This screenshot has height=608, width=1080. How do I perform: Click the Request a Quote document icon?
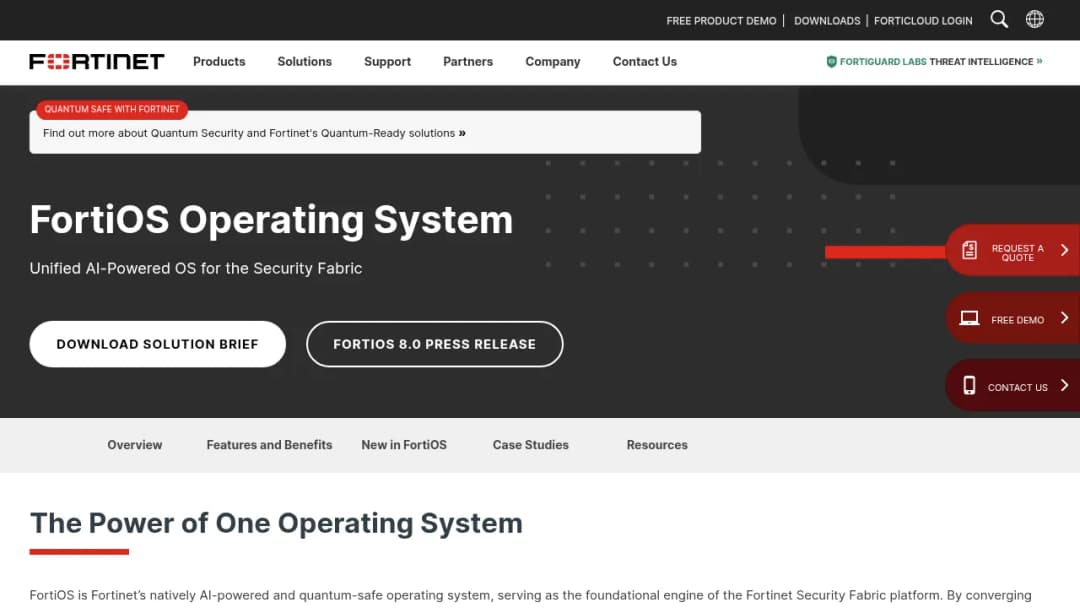click(969, 250)
